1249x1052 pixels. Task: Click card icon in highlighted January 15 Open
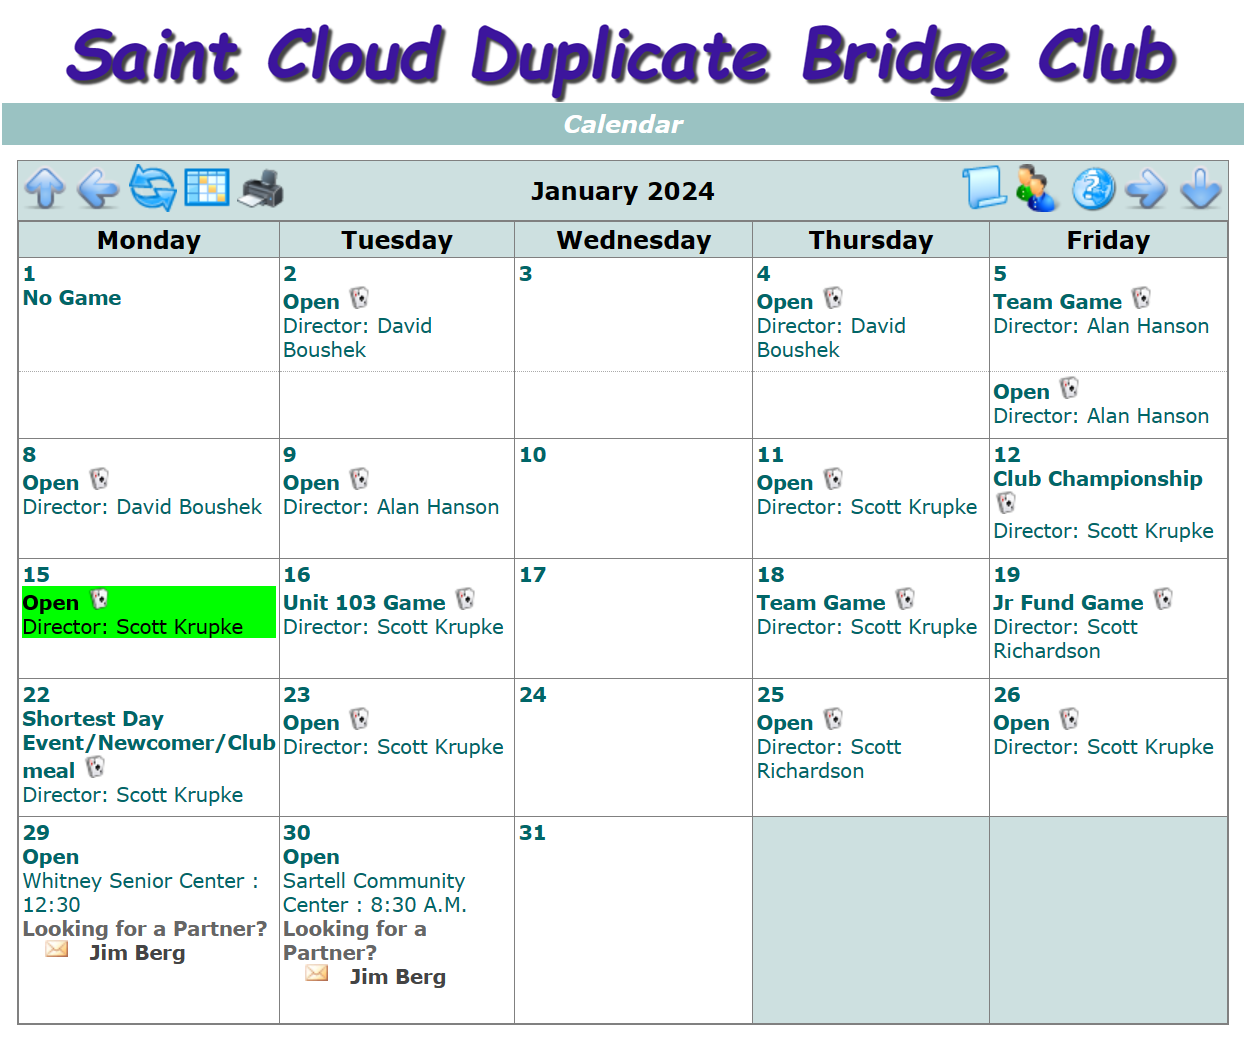[x=99, y=599]
